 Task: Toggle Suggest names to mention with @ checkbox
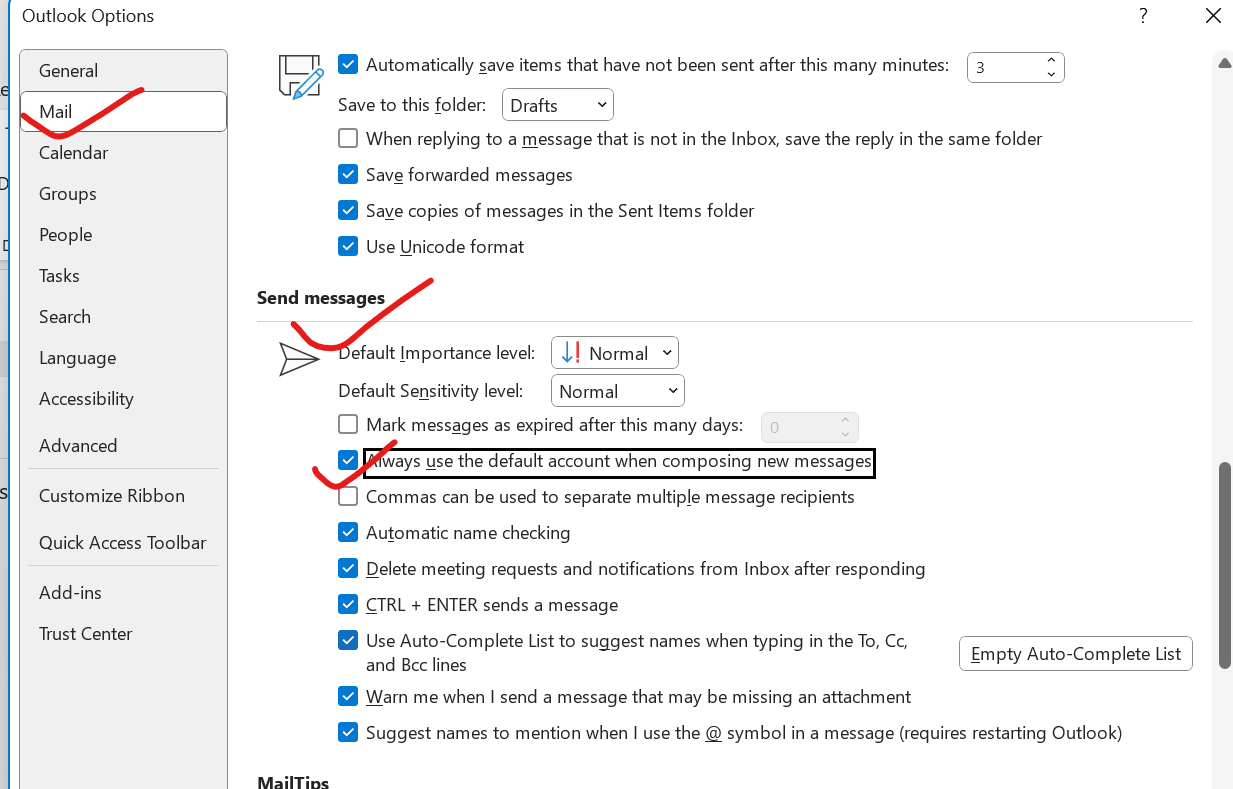tap(348, 733)
